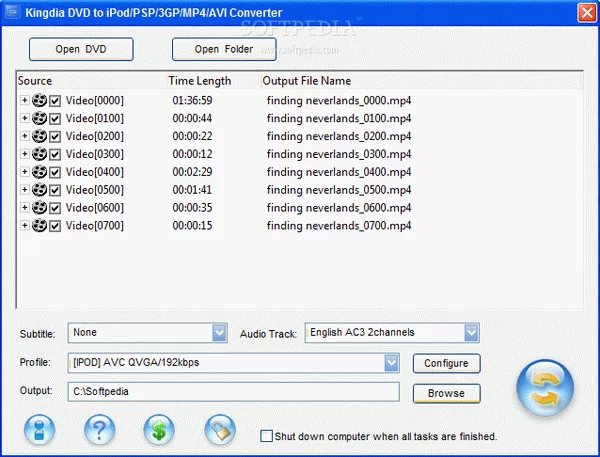
Task: Expand the Video[0700] tree node
Action: click(x=24, y=225)
